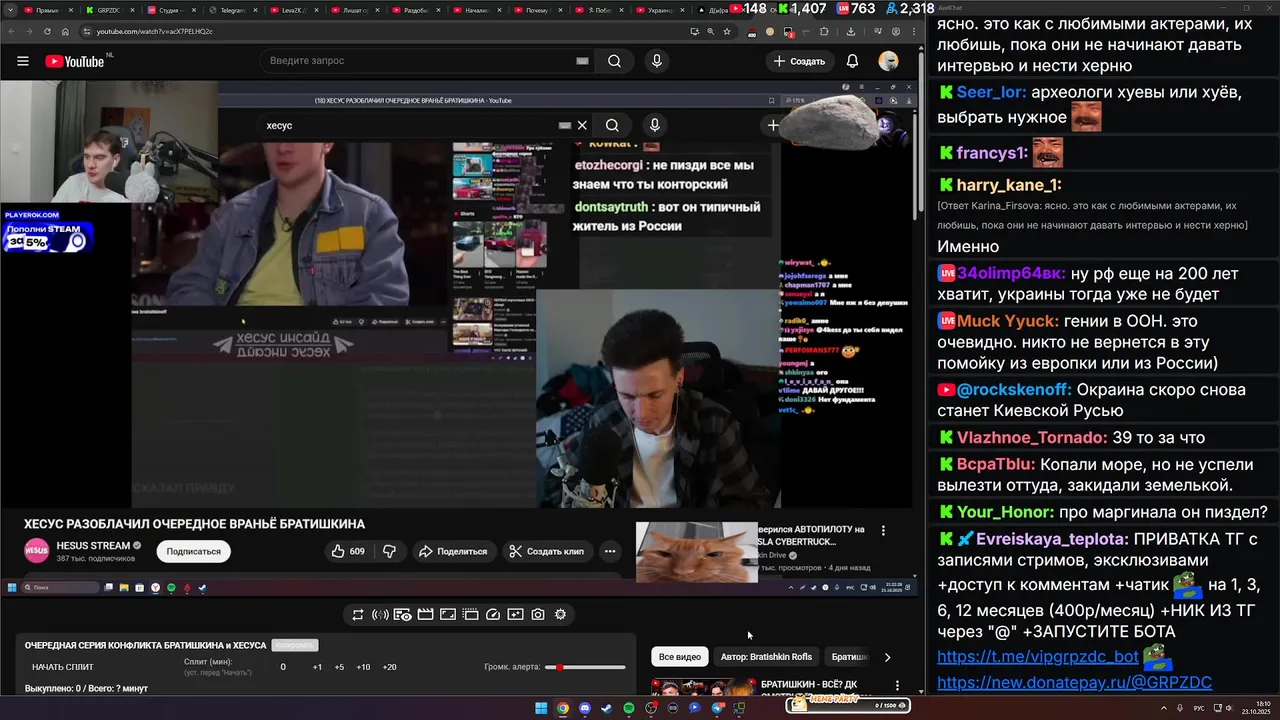The width and height of the screenshot is (1280, 720).
Task: Click the Подписаться subscribe button
Action: (x=194, y=551)
